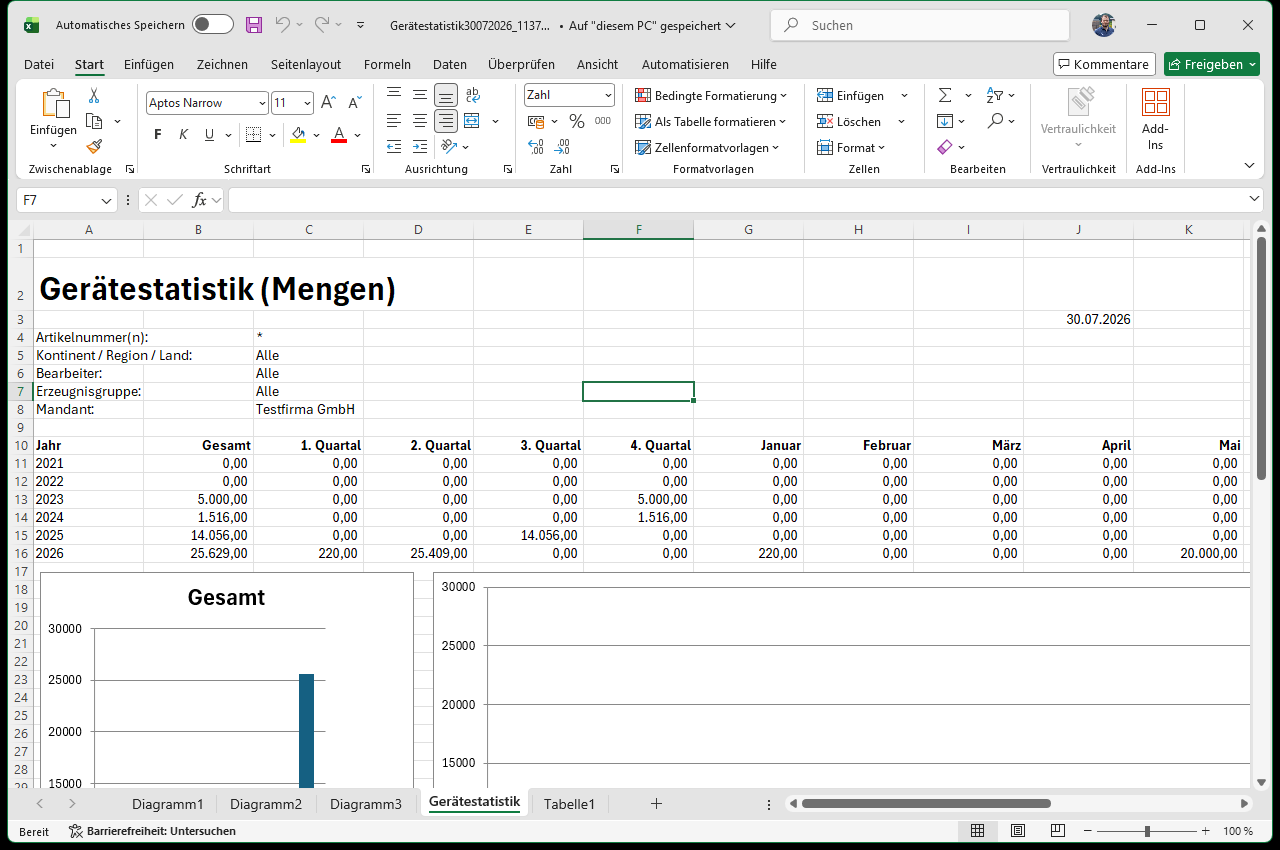Click the increase indent icon
This screenshot has height=850, width=1280.
(x=420, y=147)
